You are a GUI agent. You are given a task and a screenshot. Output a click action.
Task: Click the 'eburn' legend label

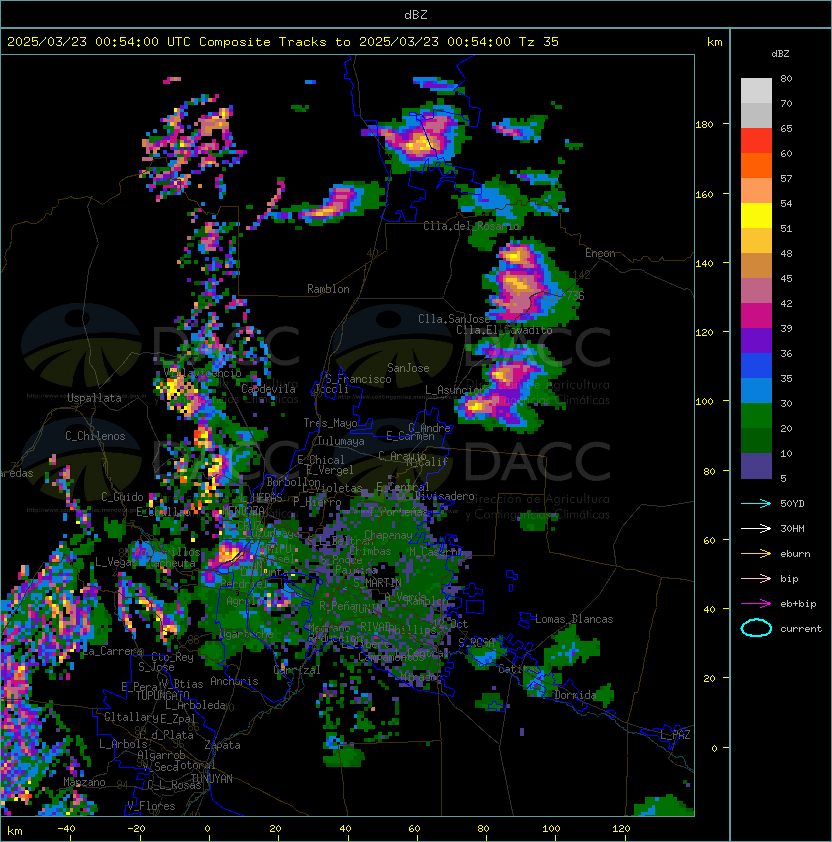point(795,554)
